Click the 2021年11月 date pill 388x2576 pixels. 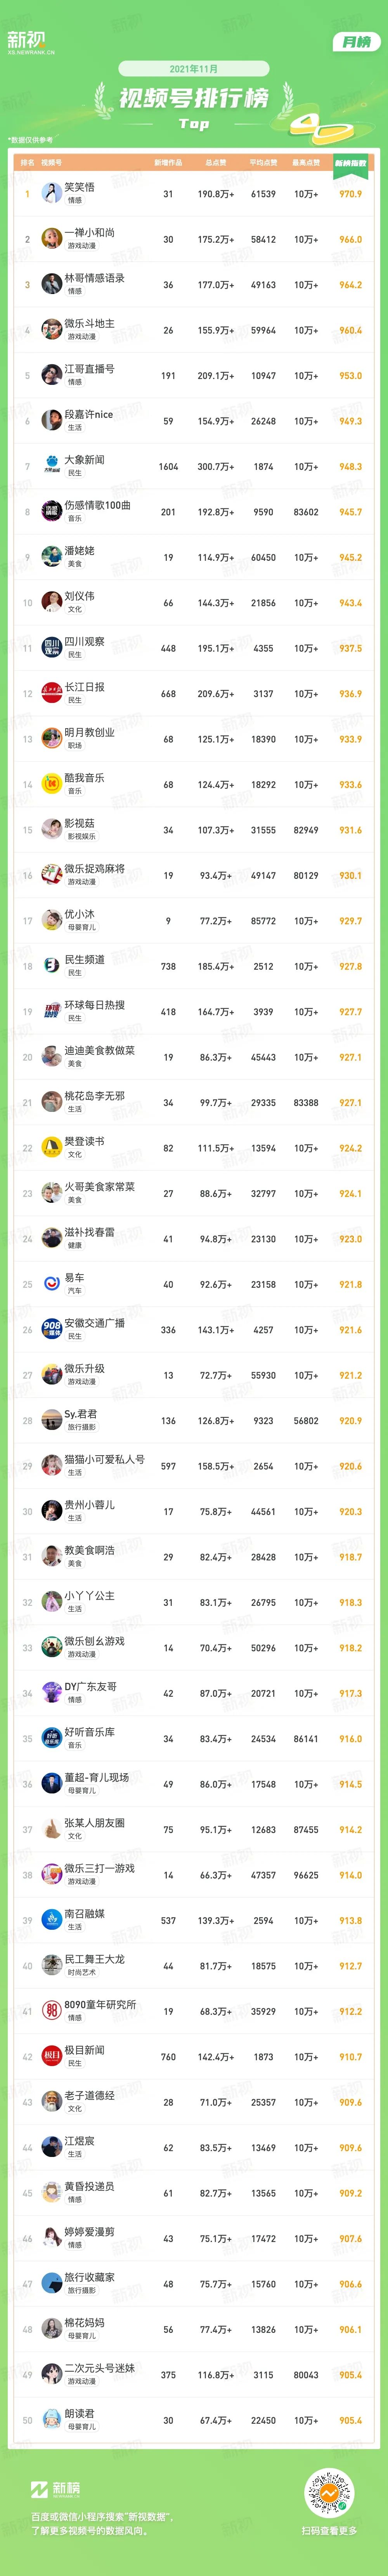[194, 69]
